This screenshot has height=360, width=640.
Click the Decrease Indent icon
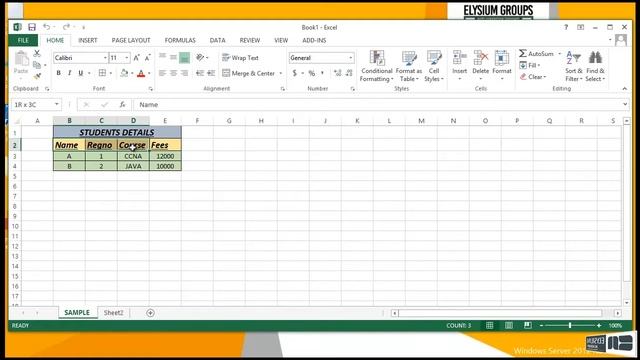200,73
